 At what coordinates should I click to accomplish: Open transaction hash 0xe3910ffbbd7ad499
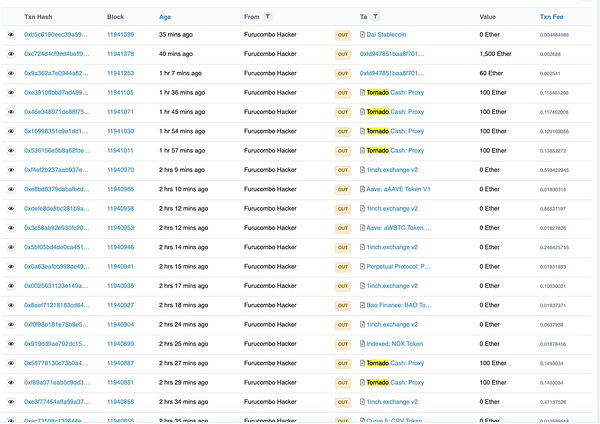(56, 93)
